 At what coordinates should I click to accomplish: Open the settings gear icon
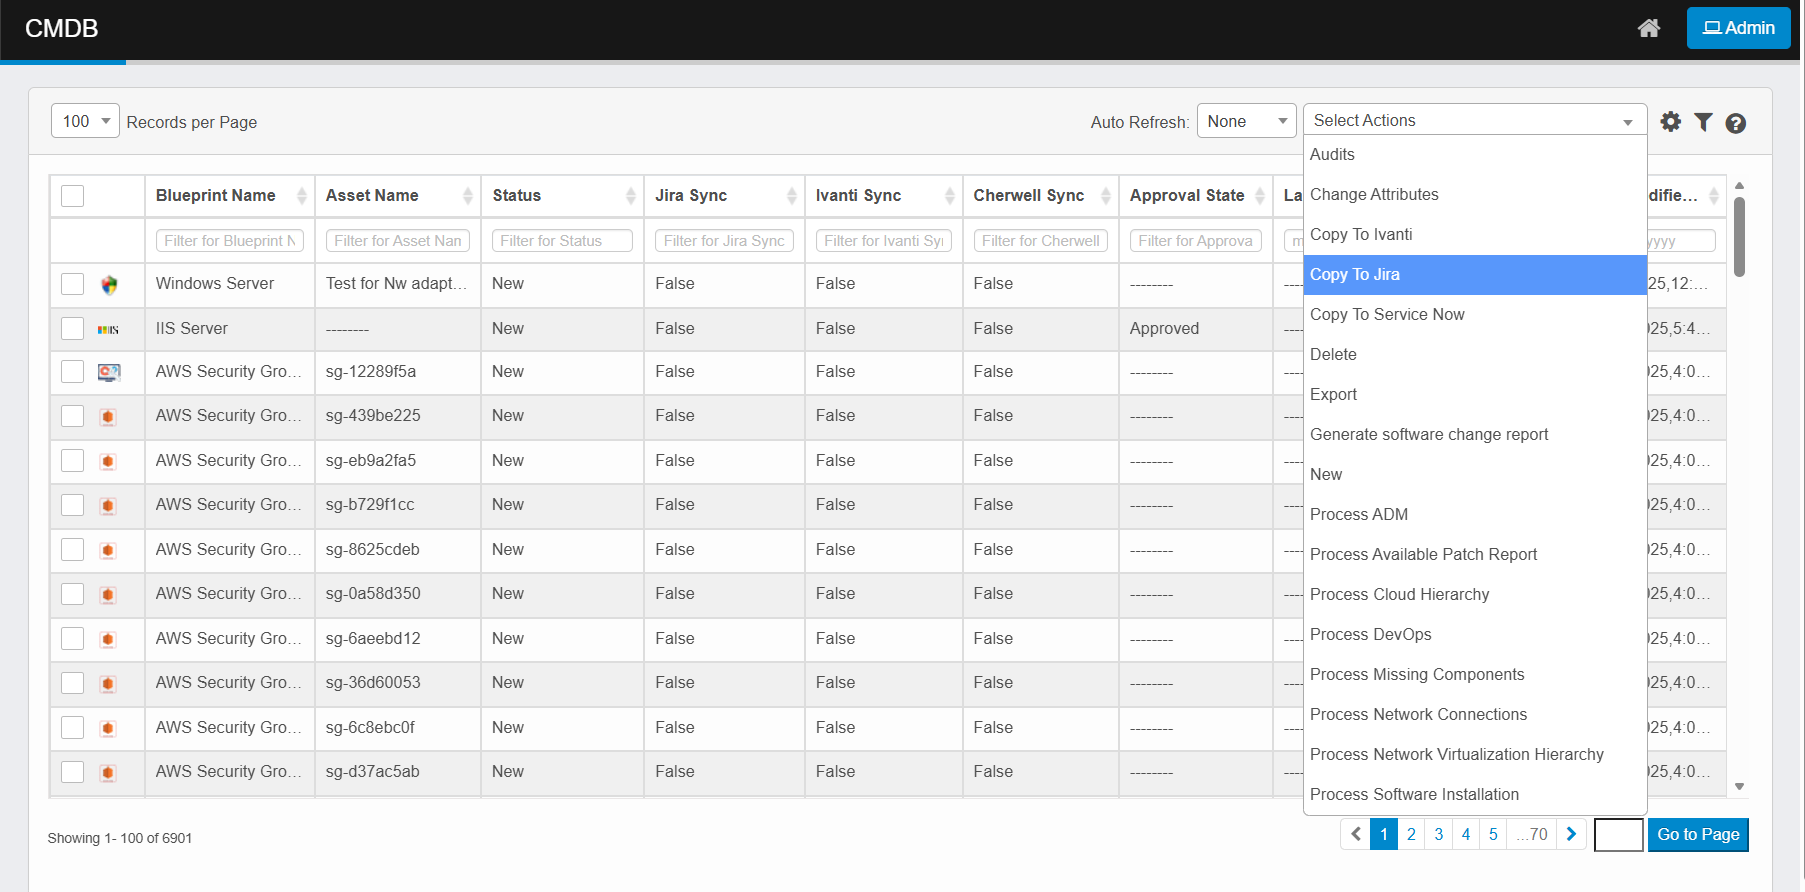1670,122
